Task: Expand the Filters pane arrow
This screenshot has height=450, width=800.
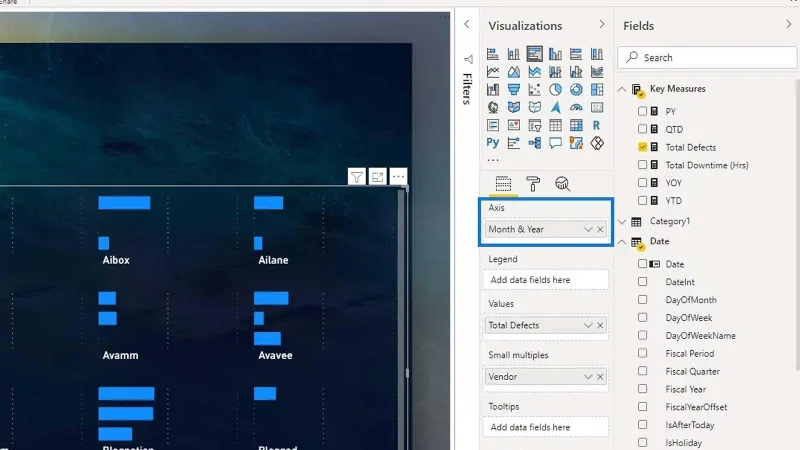Action: (x=467, y=24)
